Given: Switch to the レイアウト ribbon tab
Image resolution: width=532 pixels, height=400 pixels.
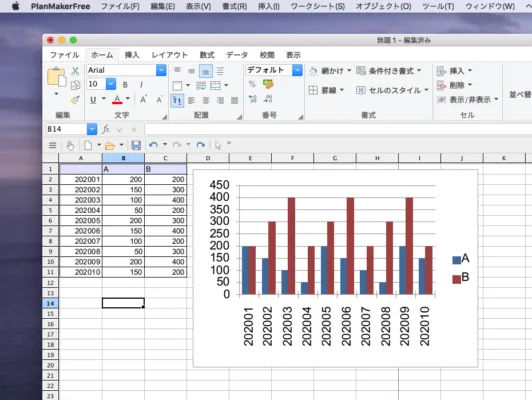Looking at the screenshot, I should pos(169,55).
